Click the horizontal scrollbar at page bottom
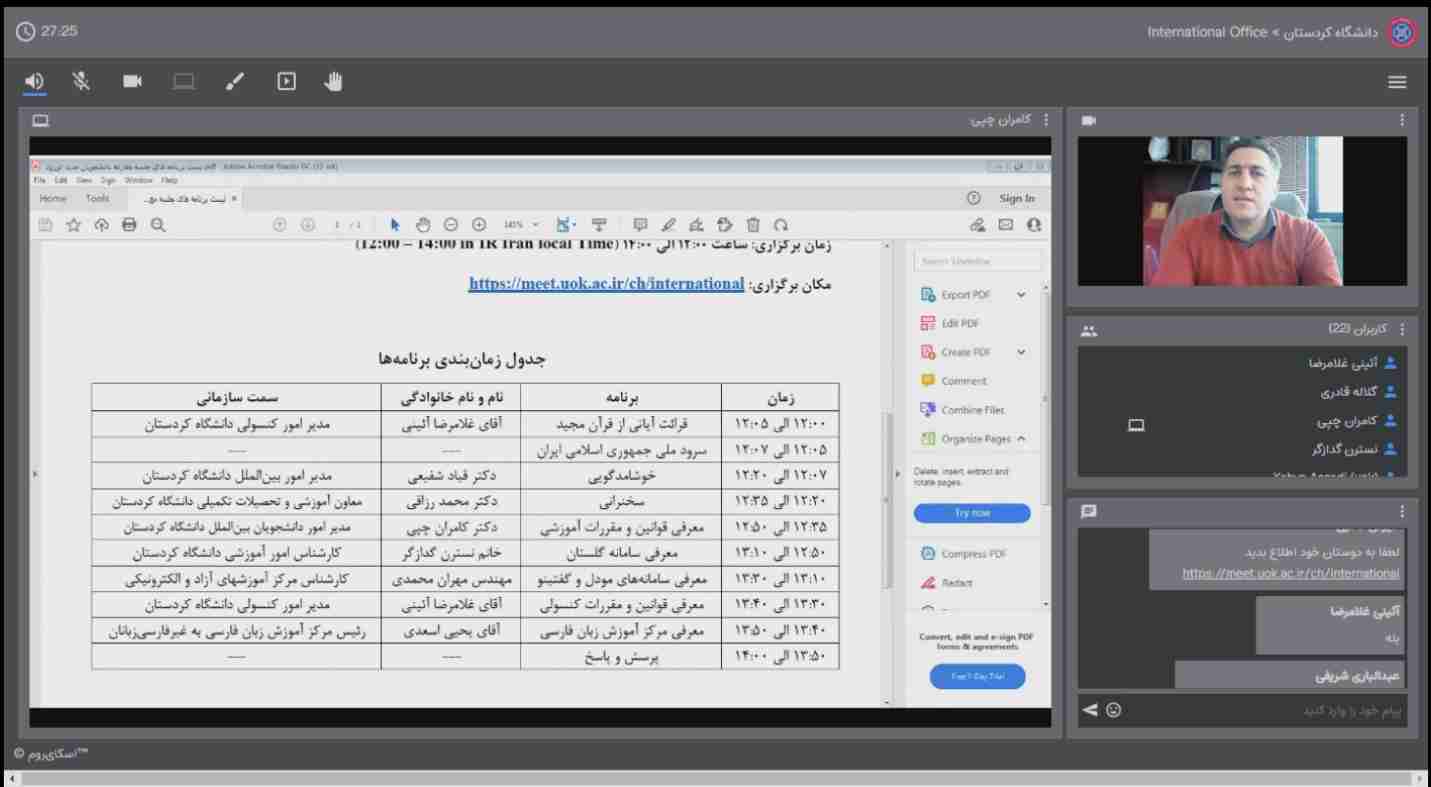 click(x=715, y=778)
